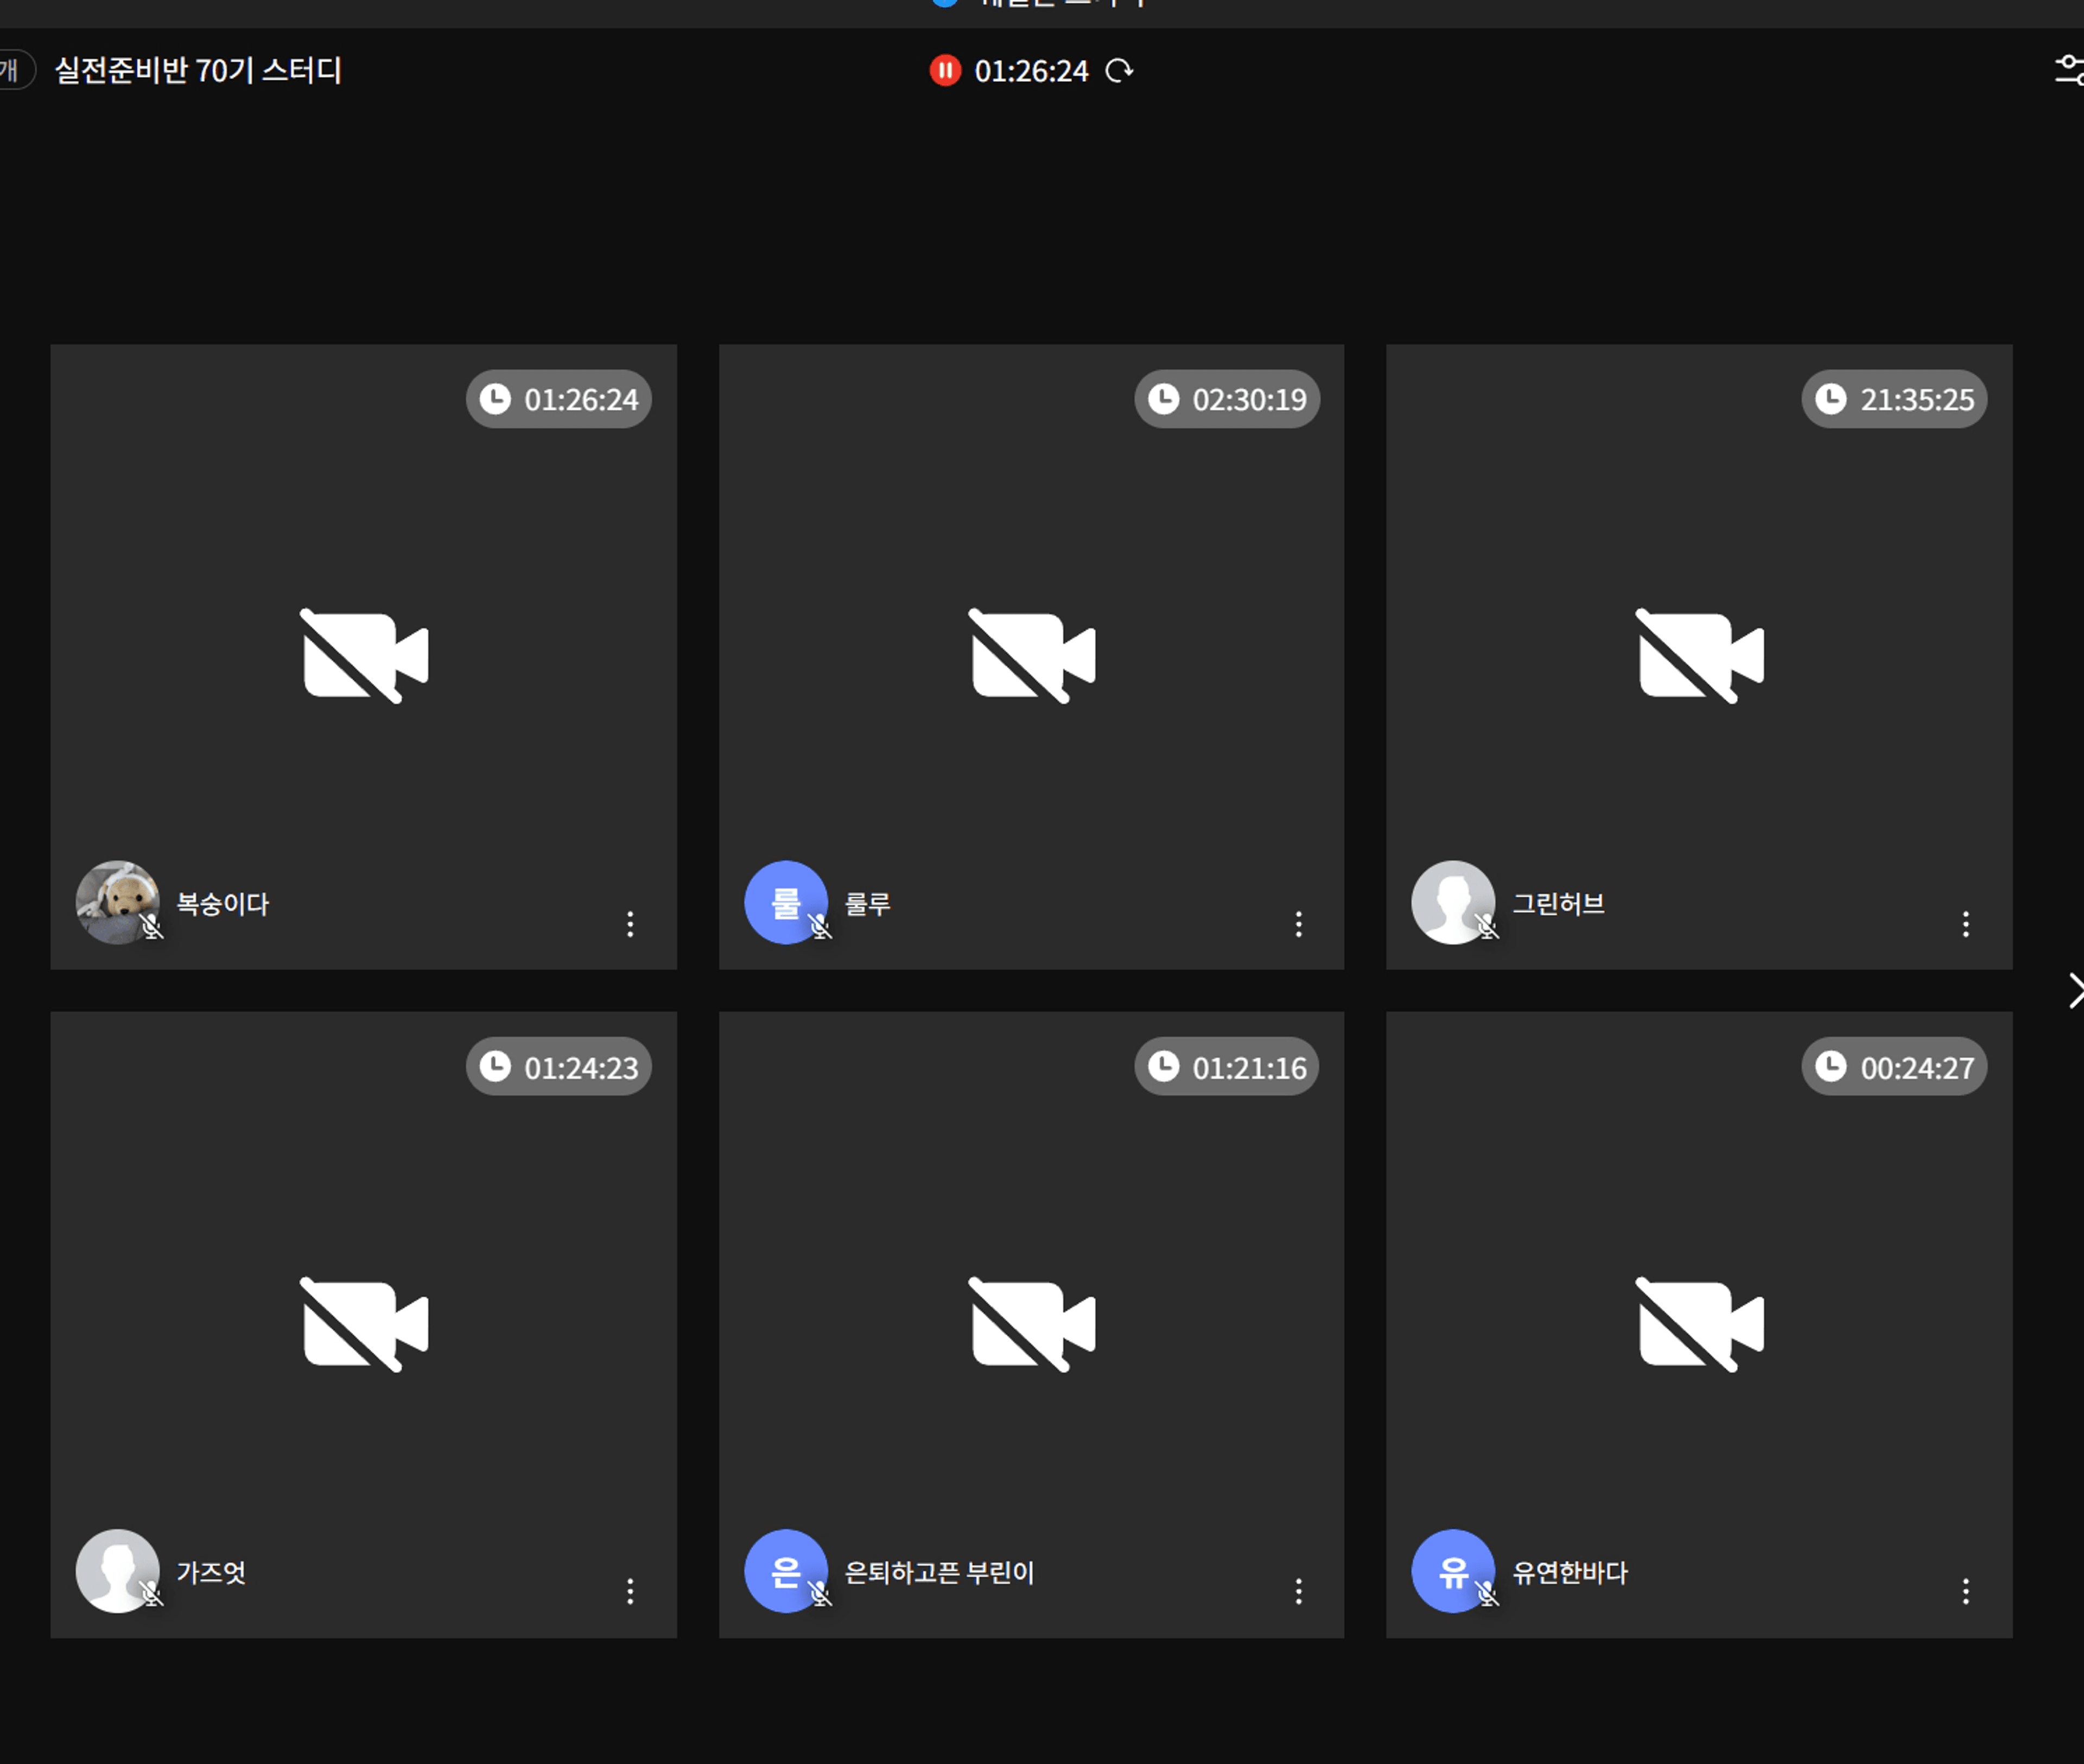Click 룰루's blue avatar

(785, 902)
